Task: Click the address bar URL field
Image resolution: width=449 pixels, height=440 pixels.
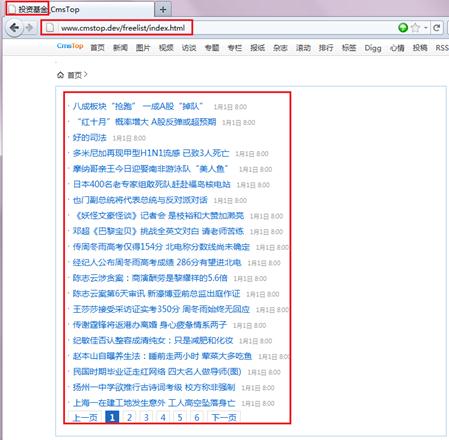Action: click(x=123, y=28)
